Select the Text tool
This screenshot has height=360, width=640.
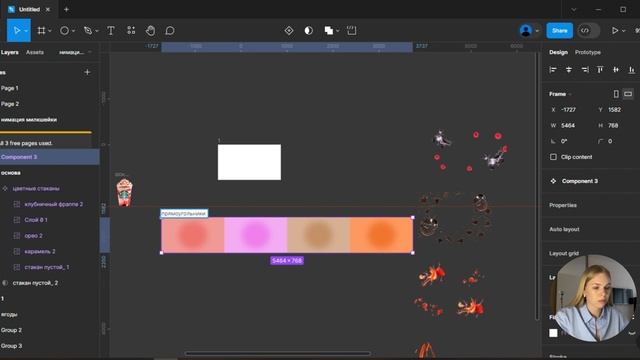click(111, 31)
